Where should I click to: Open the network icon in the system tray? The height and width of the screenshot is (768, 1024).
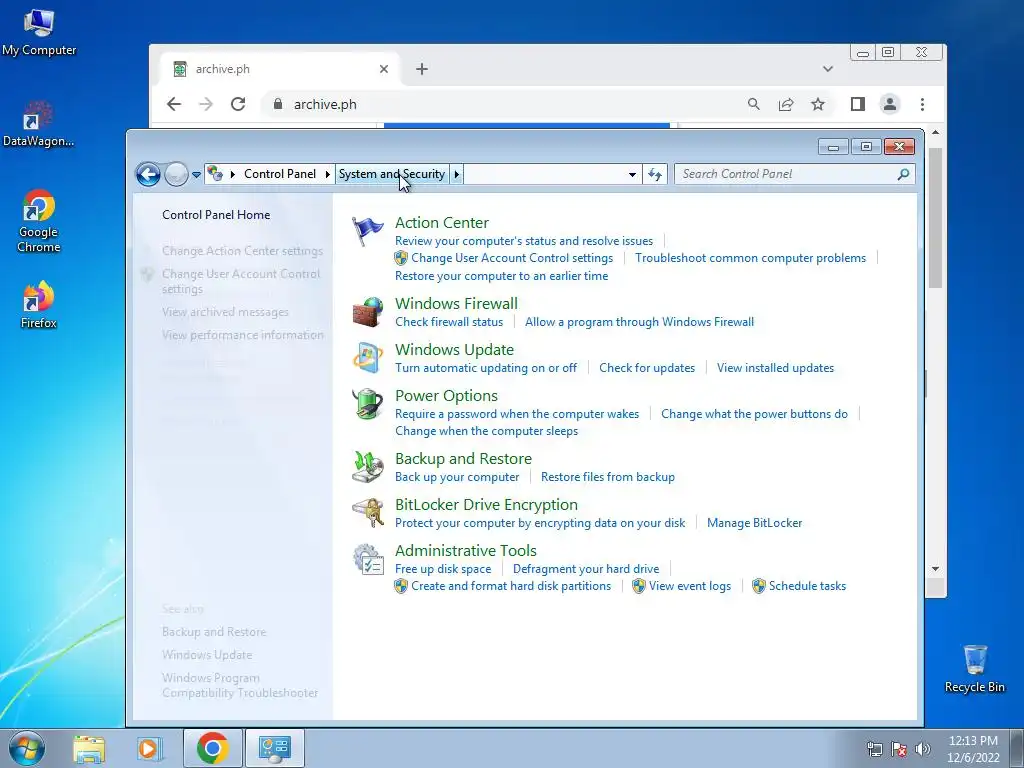pyautogui.click(x=874, y=749)
